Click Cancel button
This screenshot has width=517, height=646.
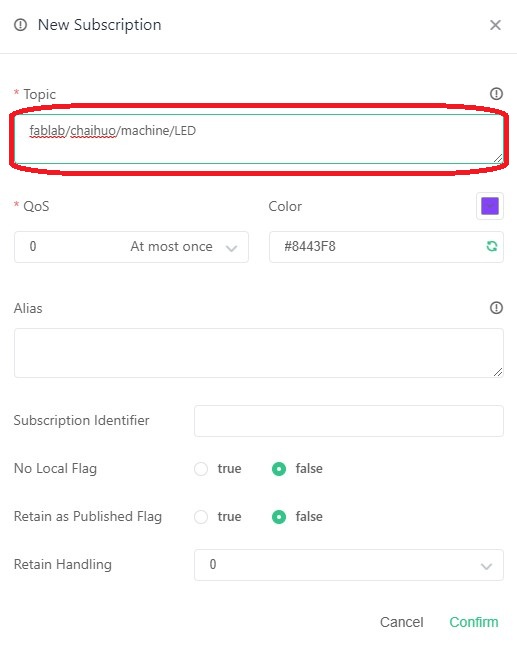(x=401, y=622)
